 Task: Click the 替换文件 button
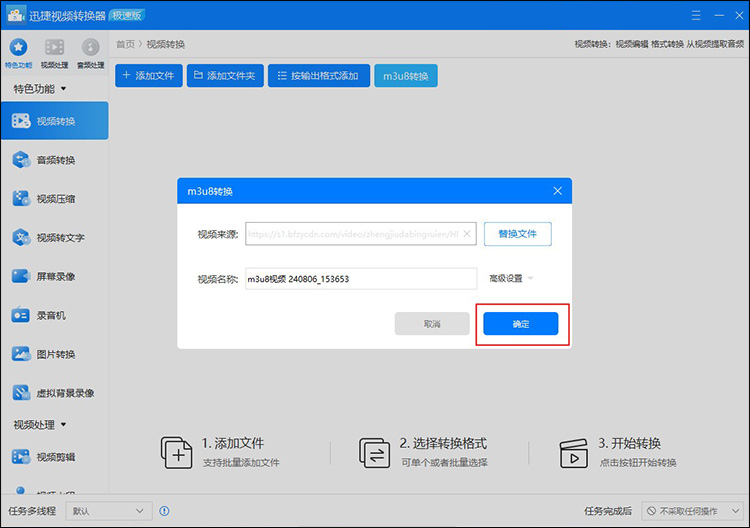pyautogui.click(x=518, y=234)
